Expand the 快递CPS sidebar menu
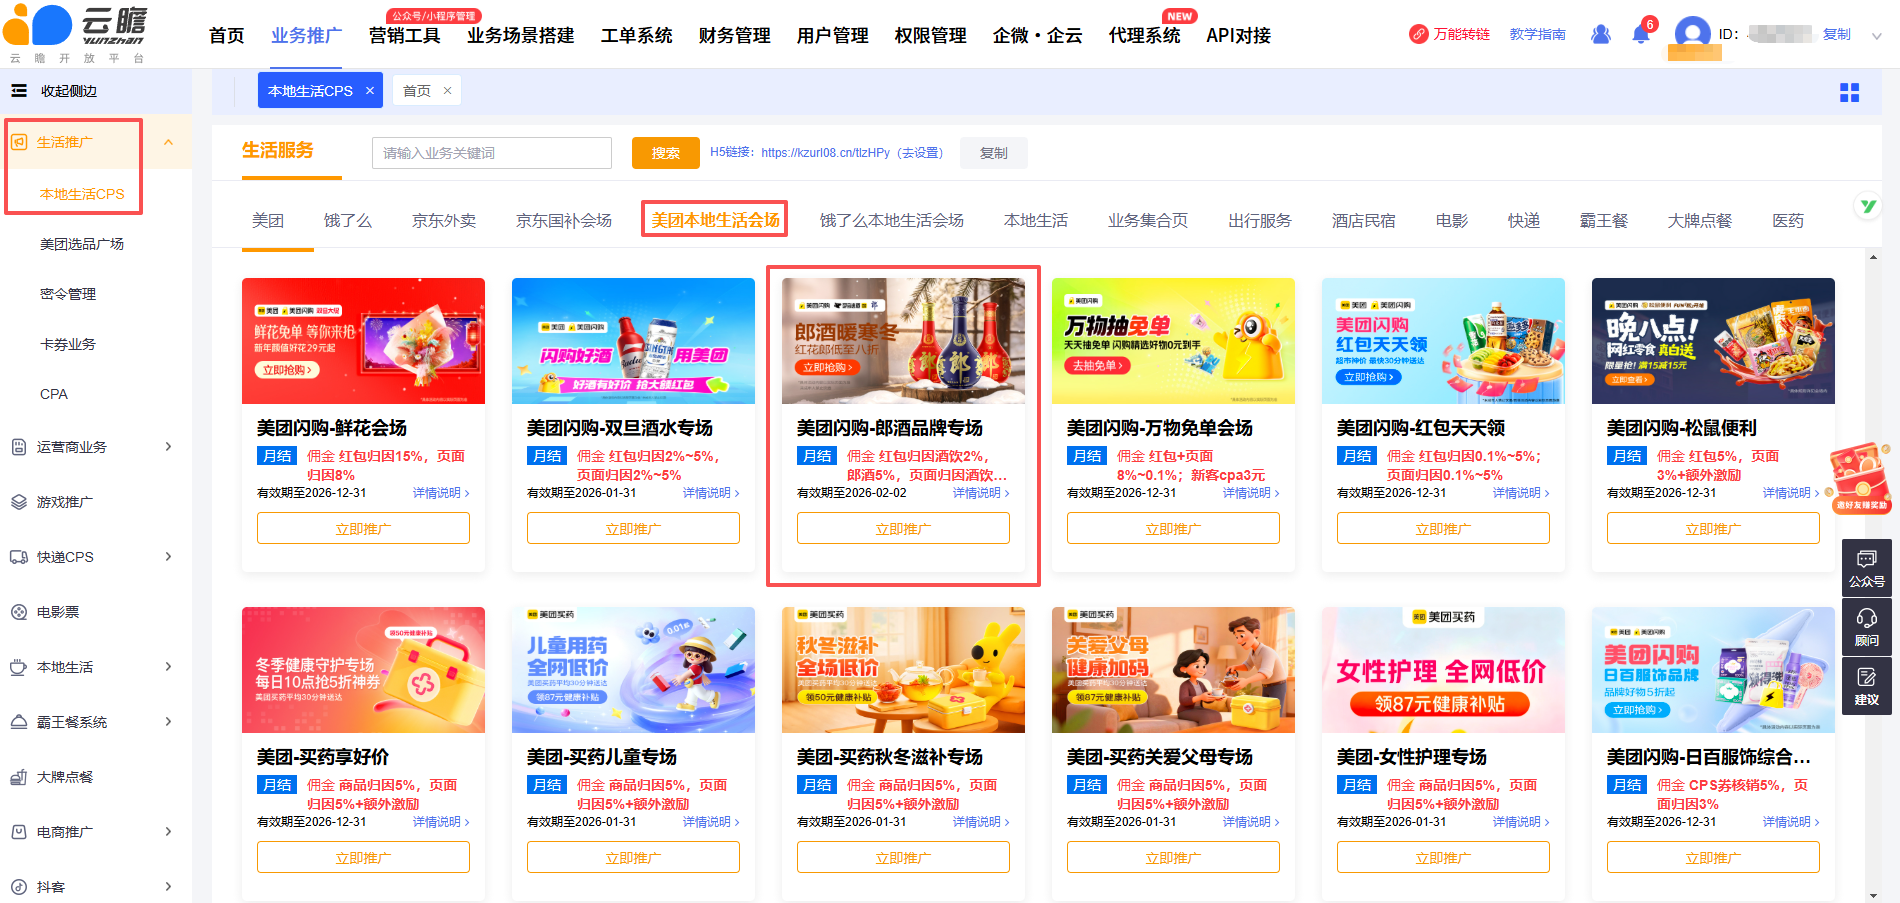The image size is (1900, 903). [168, 557]
